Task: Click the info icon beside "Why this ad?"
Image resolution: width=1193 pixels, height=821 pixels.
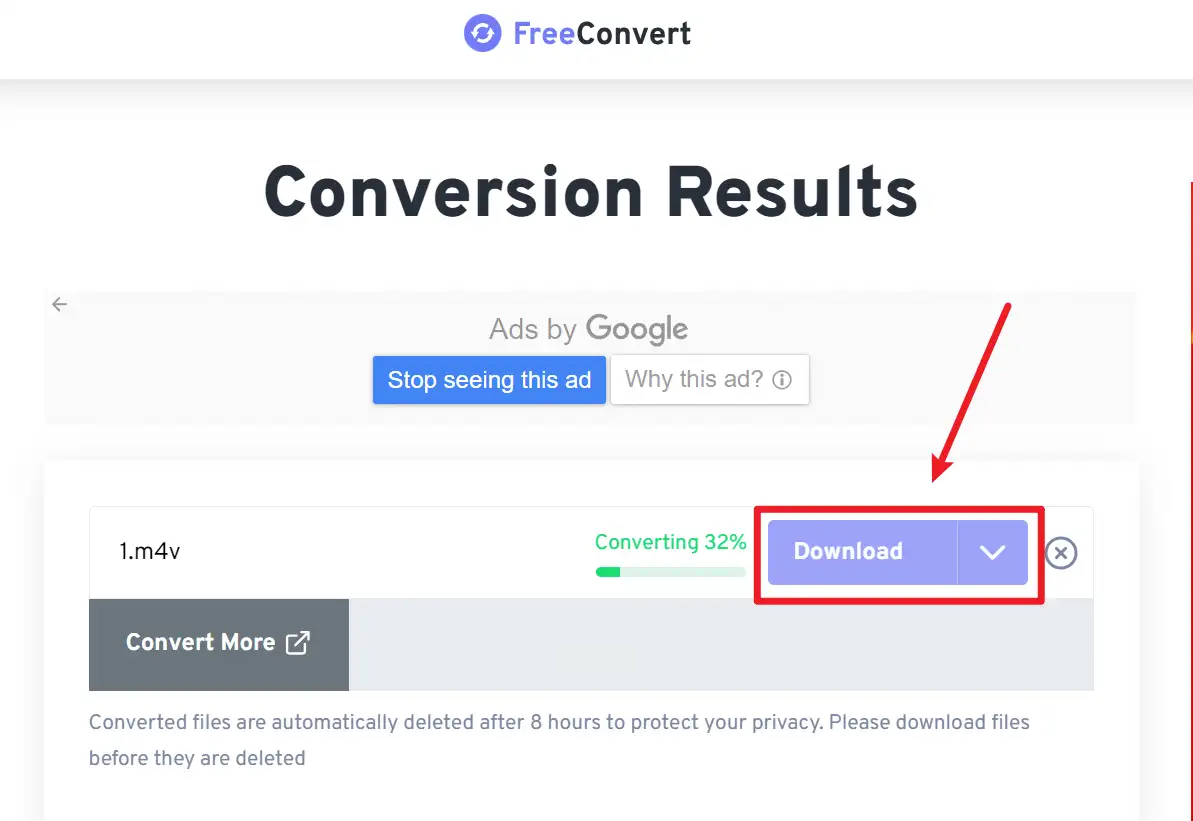Action: pyautogui.click(x=783, y=380)
